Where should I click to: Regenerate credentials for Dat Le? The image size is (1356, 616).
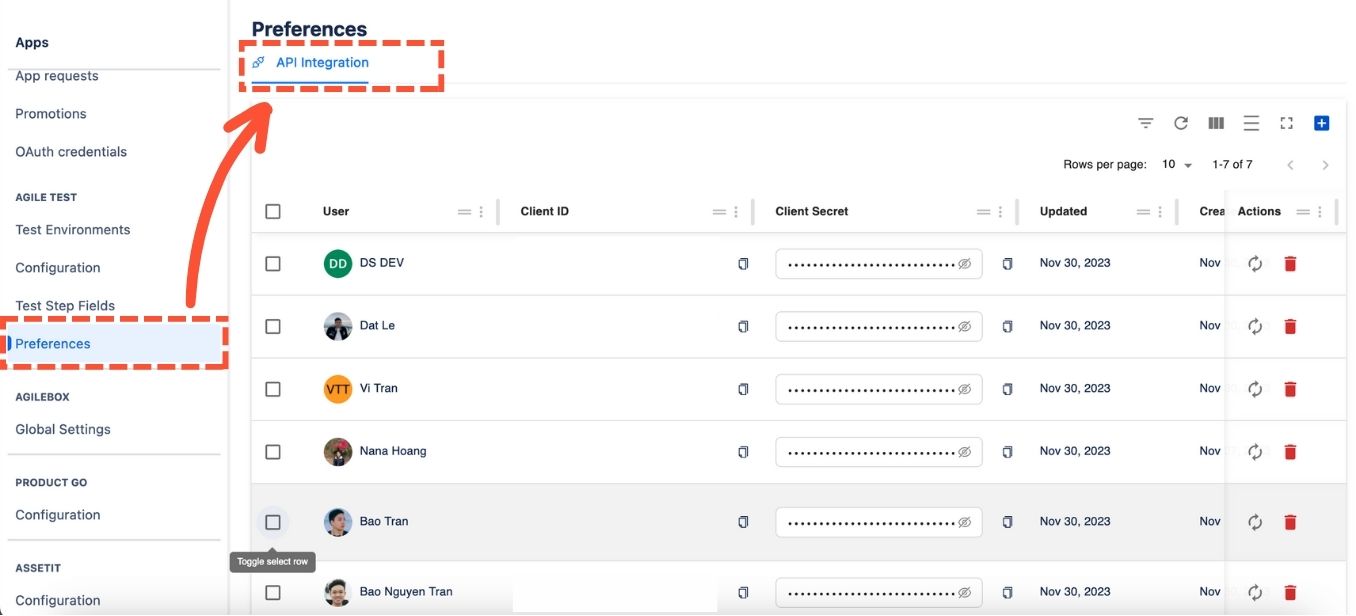[1256, 326]
